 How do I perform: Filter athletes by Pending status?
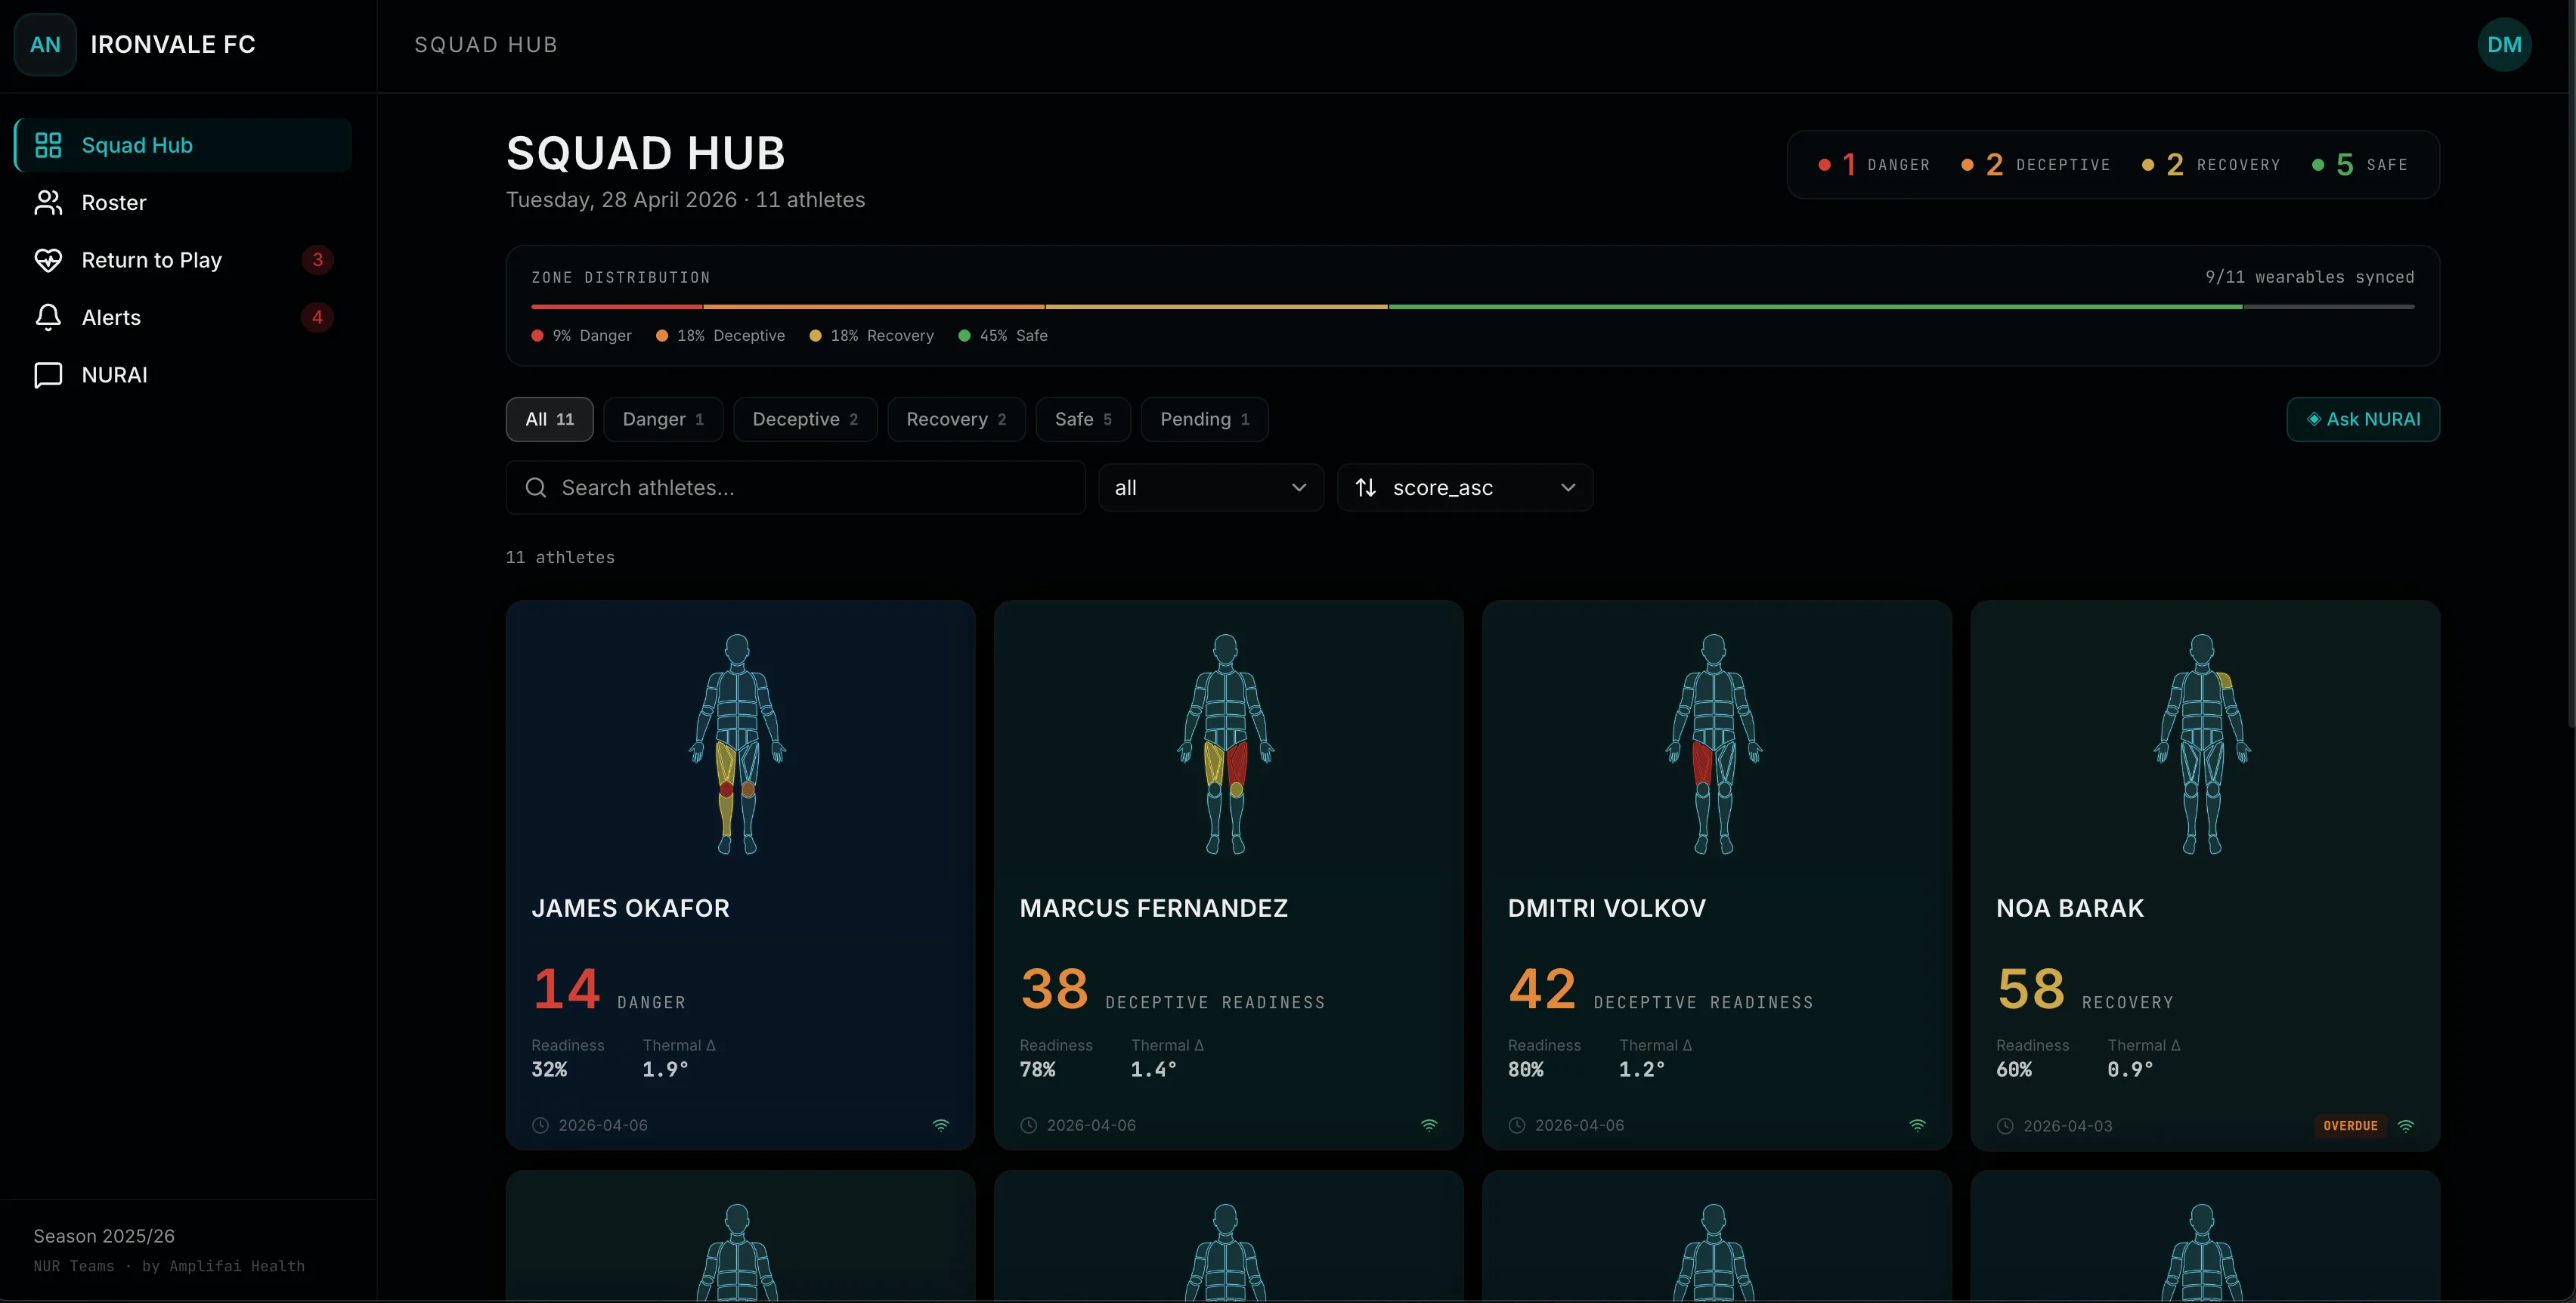1204,419
